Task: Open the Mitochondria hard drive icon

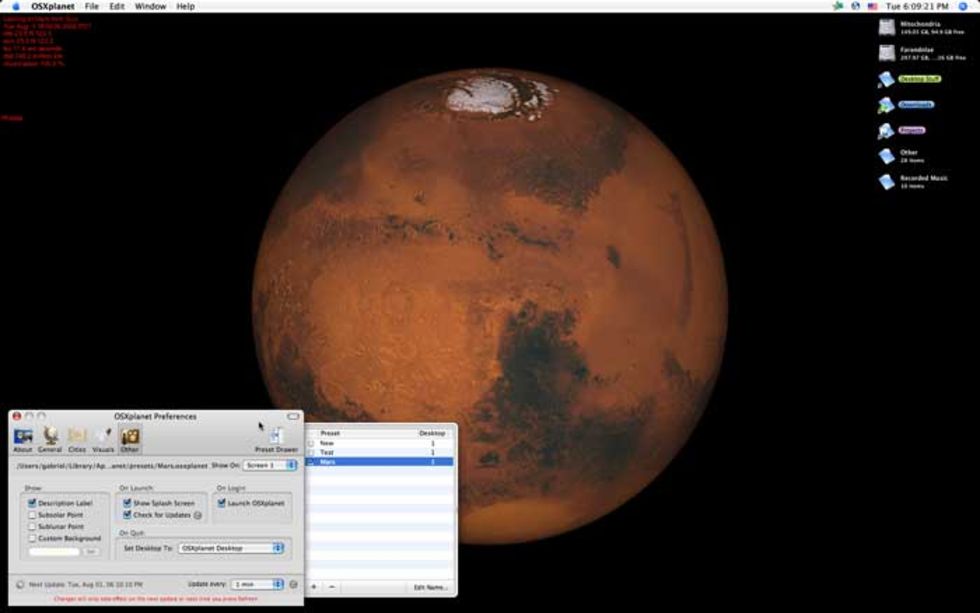Action: tap(886, 27)
